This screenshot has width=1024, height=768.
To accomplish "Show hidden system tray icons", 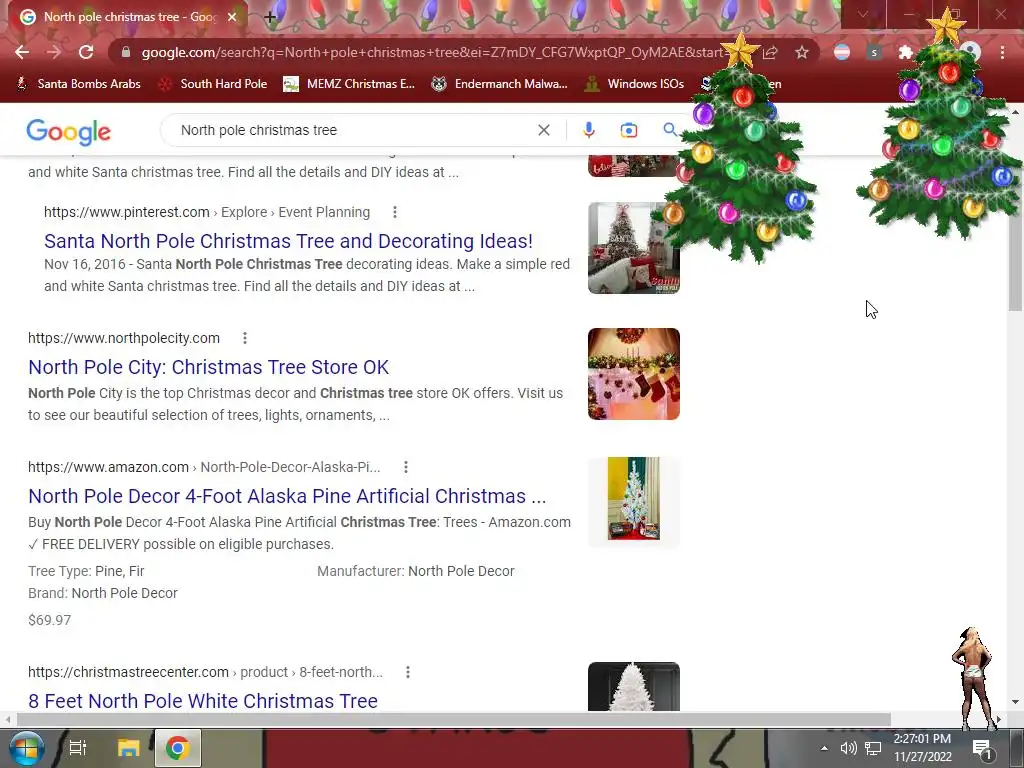I will pyautogui.click(x=824, y=748).
